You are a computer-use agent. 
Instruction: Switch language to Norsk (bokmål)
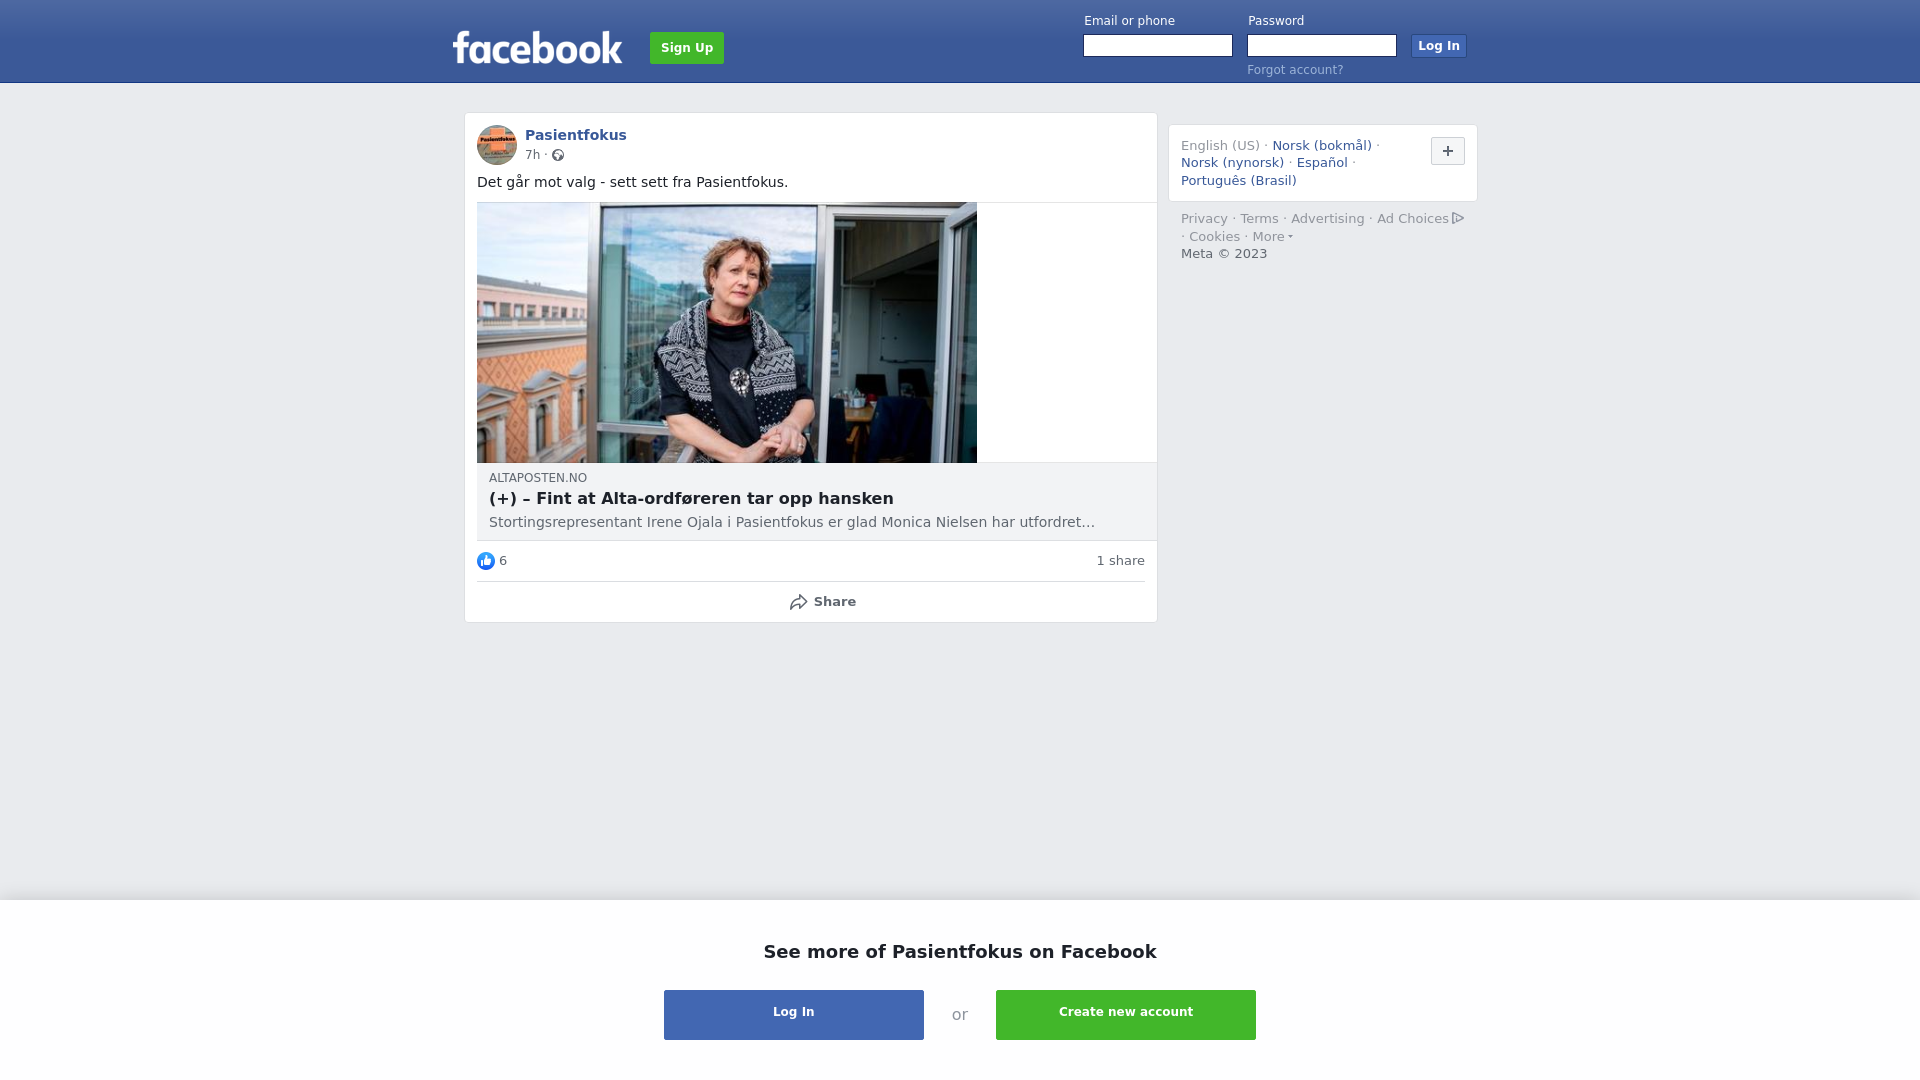(1322, 146)
